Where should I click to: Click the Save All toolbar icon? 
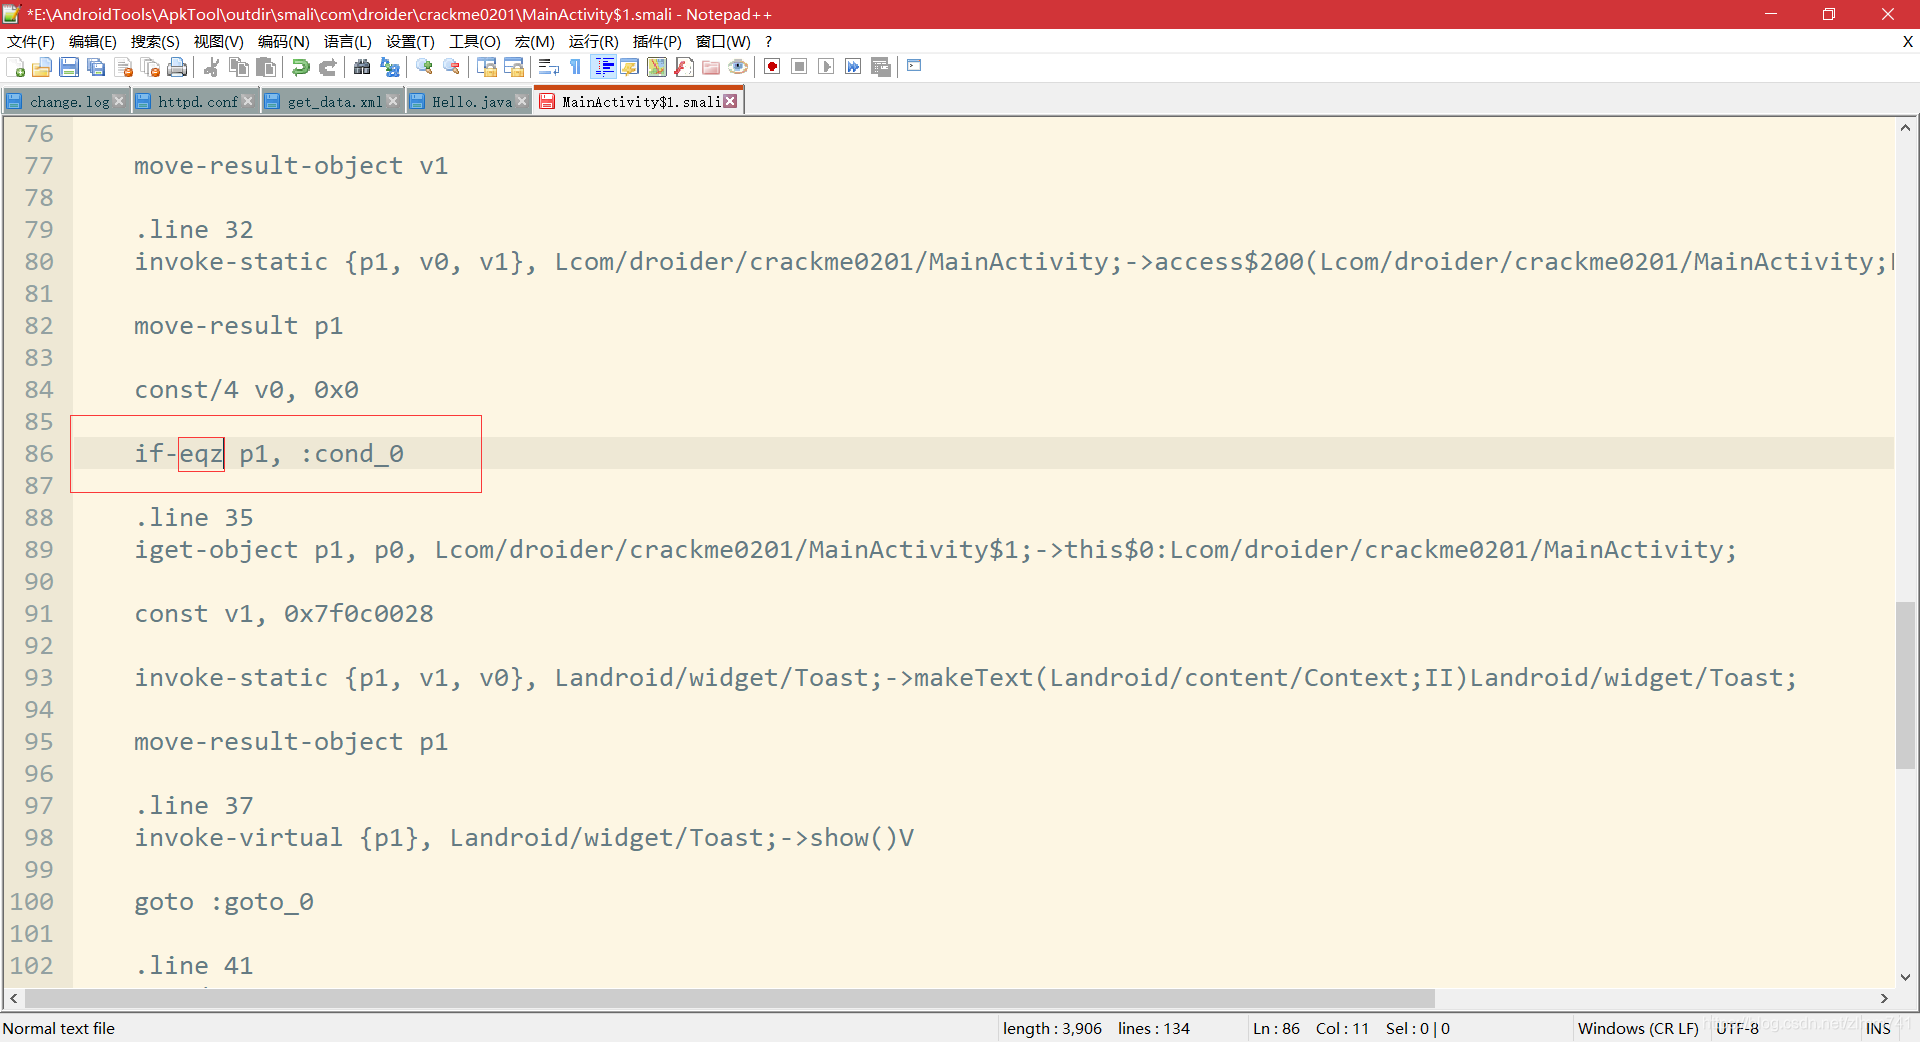(96, 67)
